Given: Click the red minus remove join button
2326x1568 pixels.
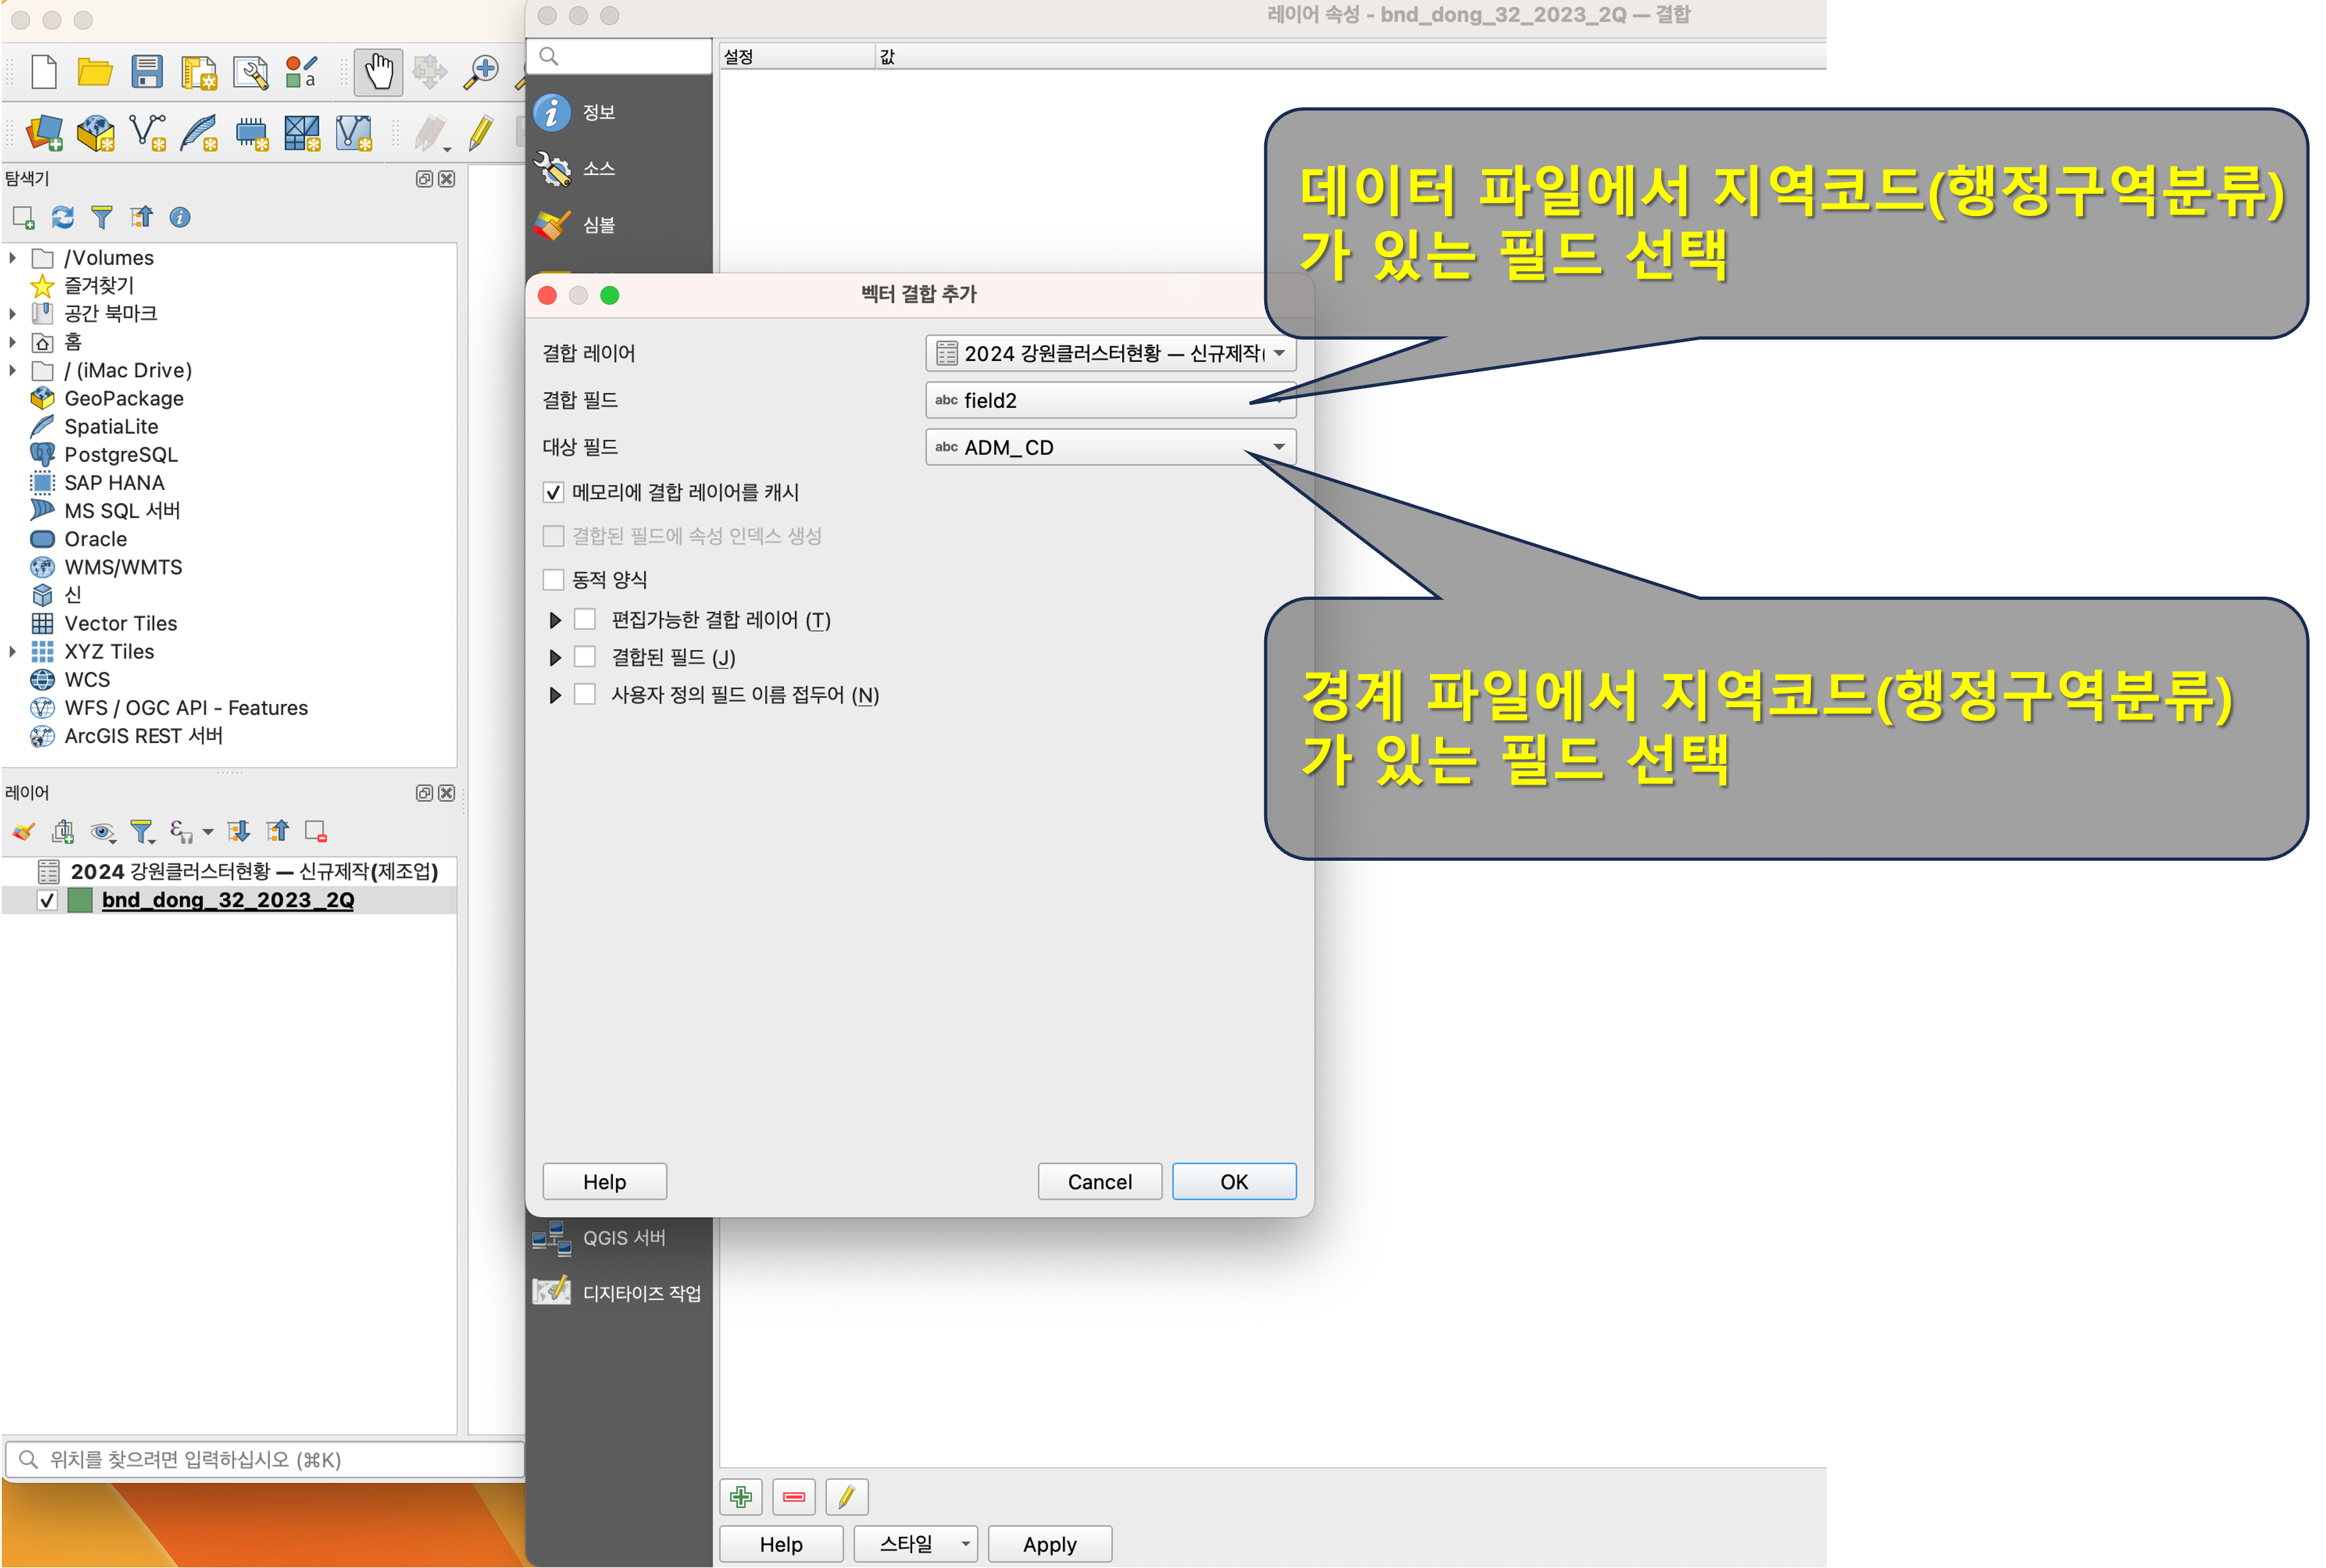Looking at the screenshot, I should pyautogui.click(x=794, y=1497).
